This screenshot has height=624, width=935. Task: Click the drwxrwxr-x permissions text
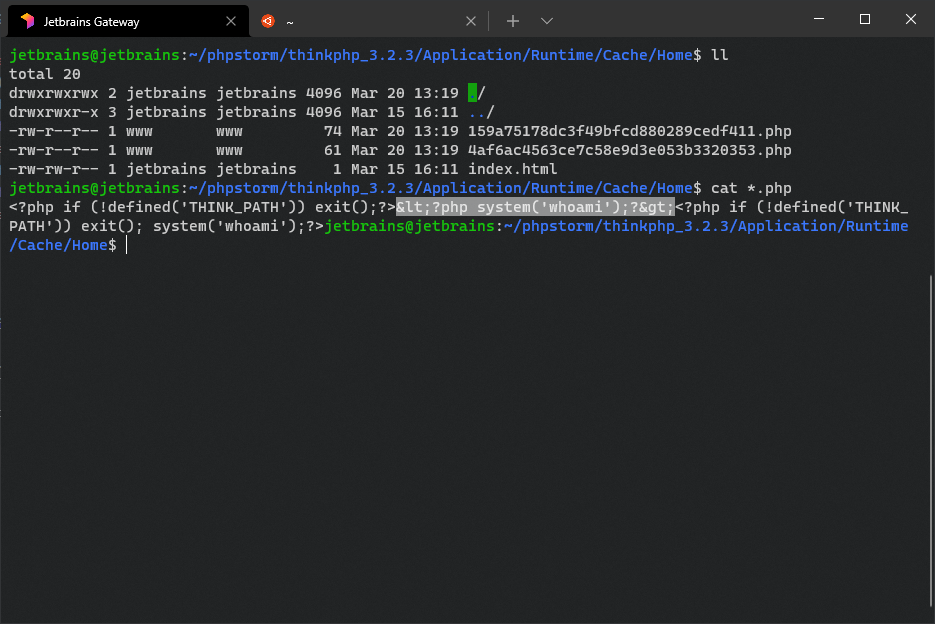click(54, 112)
